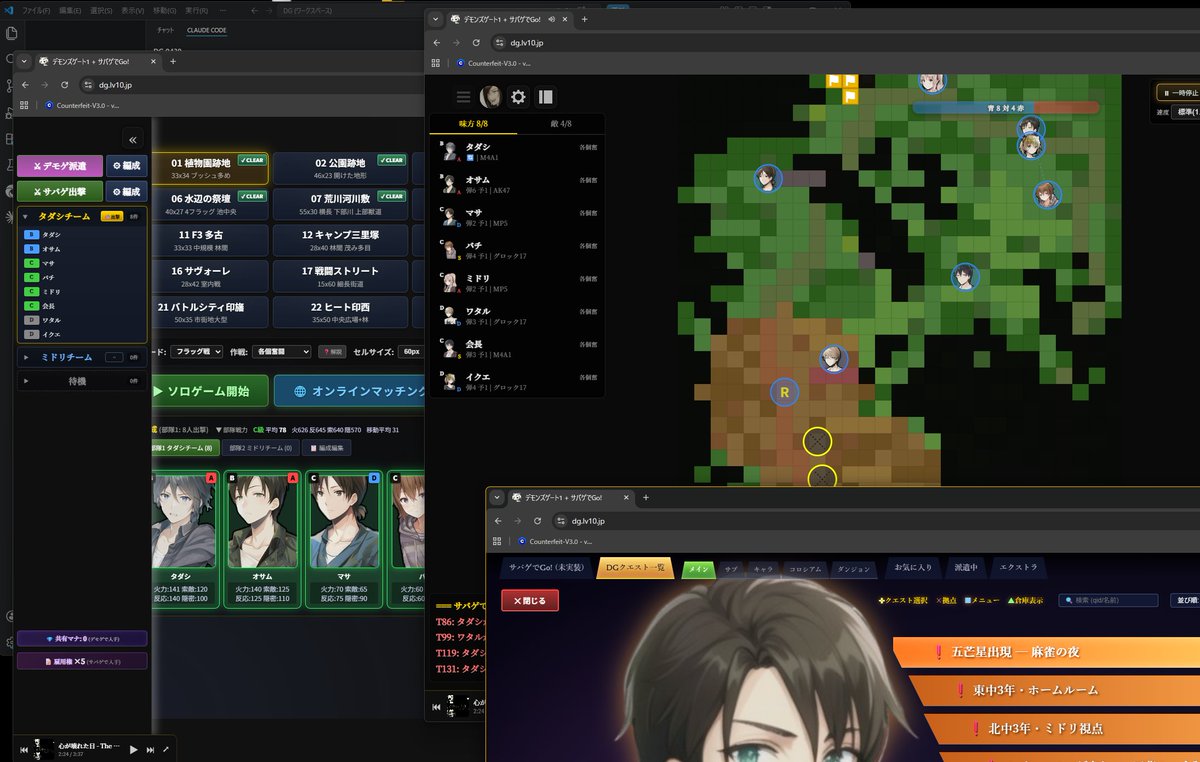The width and height of the screenshot is (1200, 762).
Task: Collapse the left sidebar with double-chevron icon
Action: click(x=133, y=139)
